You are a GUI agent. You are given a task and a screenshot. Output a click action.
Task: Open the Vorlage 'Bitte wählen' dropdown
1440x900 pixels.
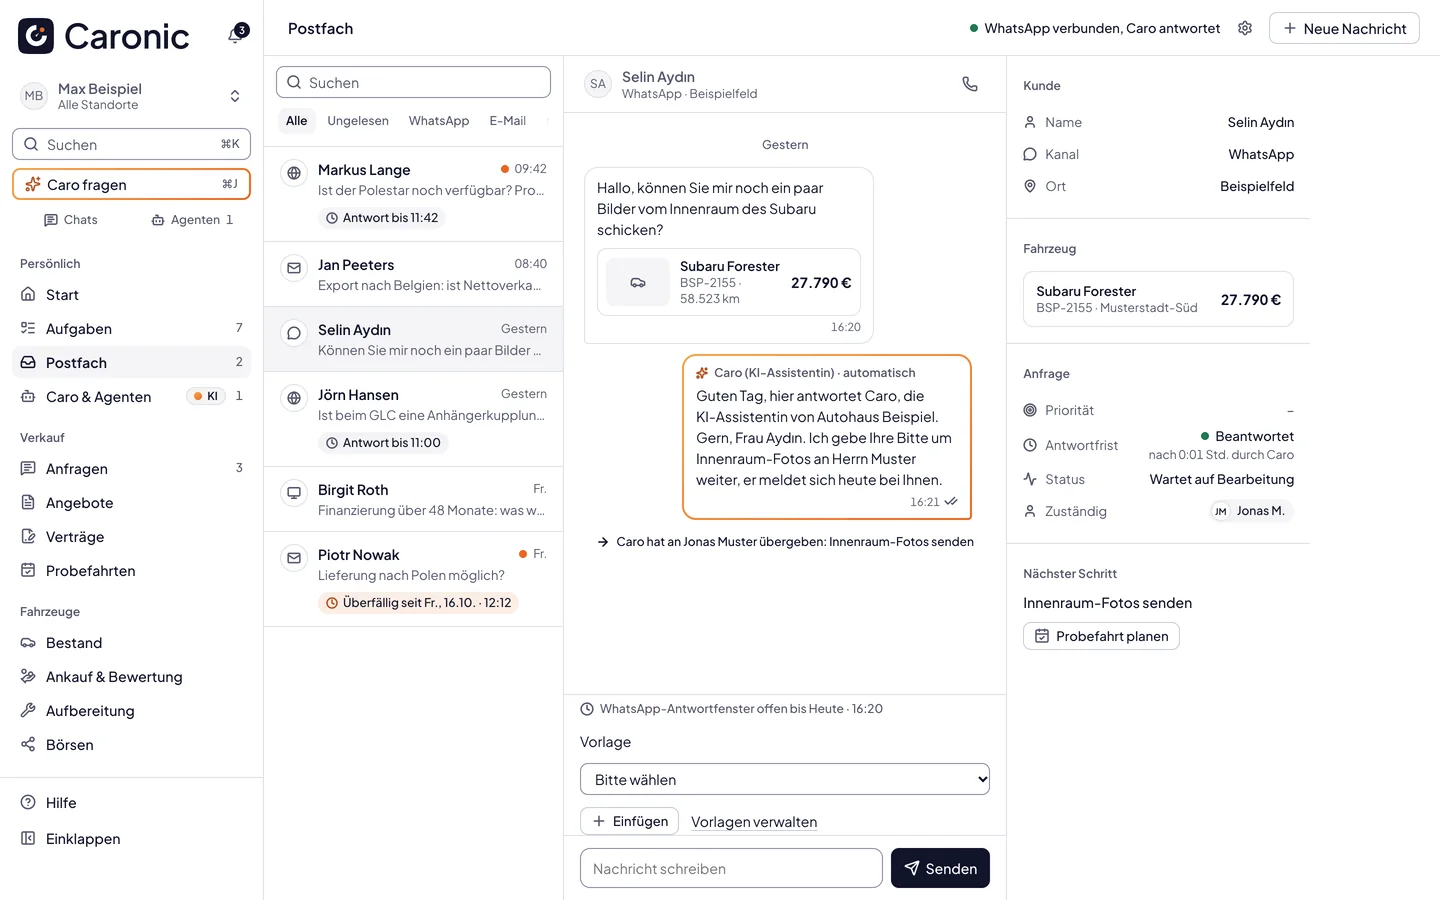click(x=785, y=779)
